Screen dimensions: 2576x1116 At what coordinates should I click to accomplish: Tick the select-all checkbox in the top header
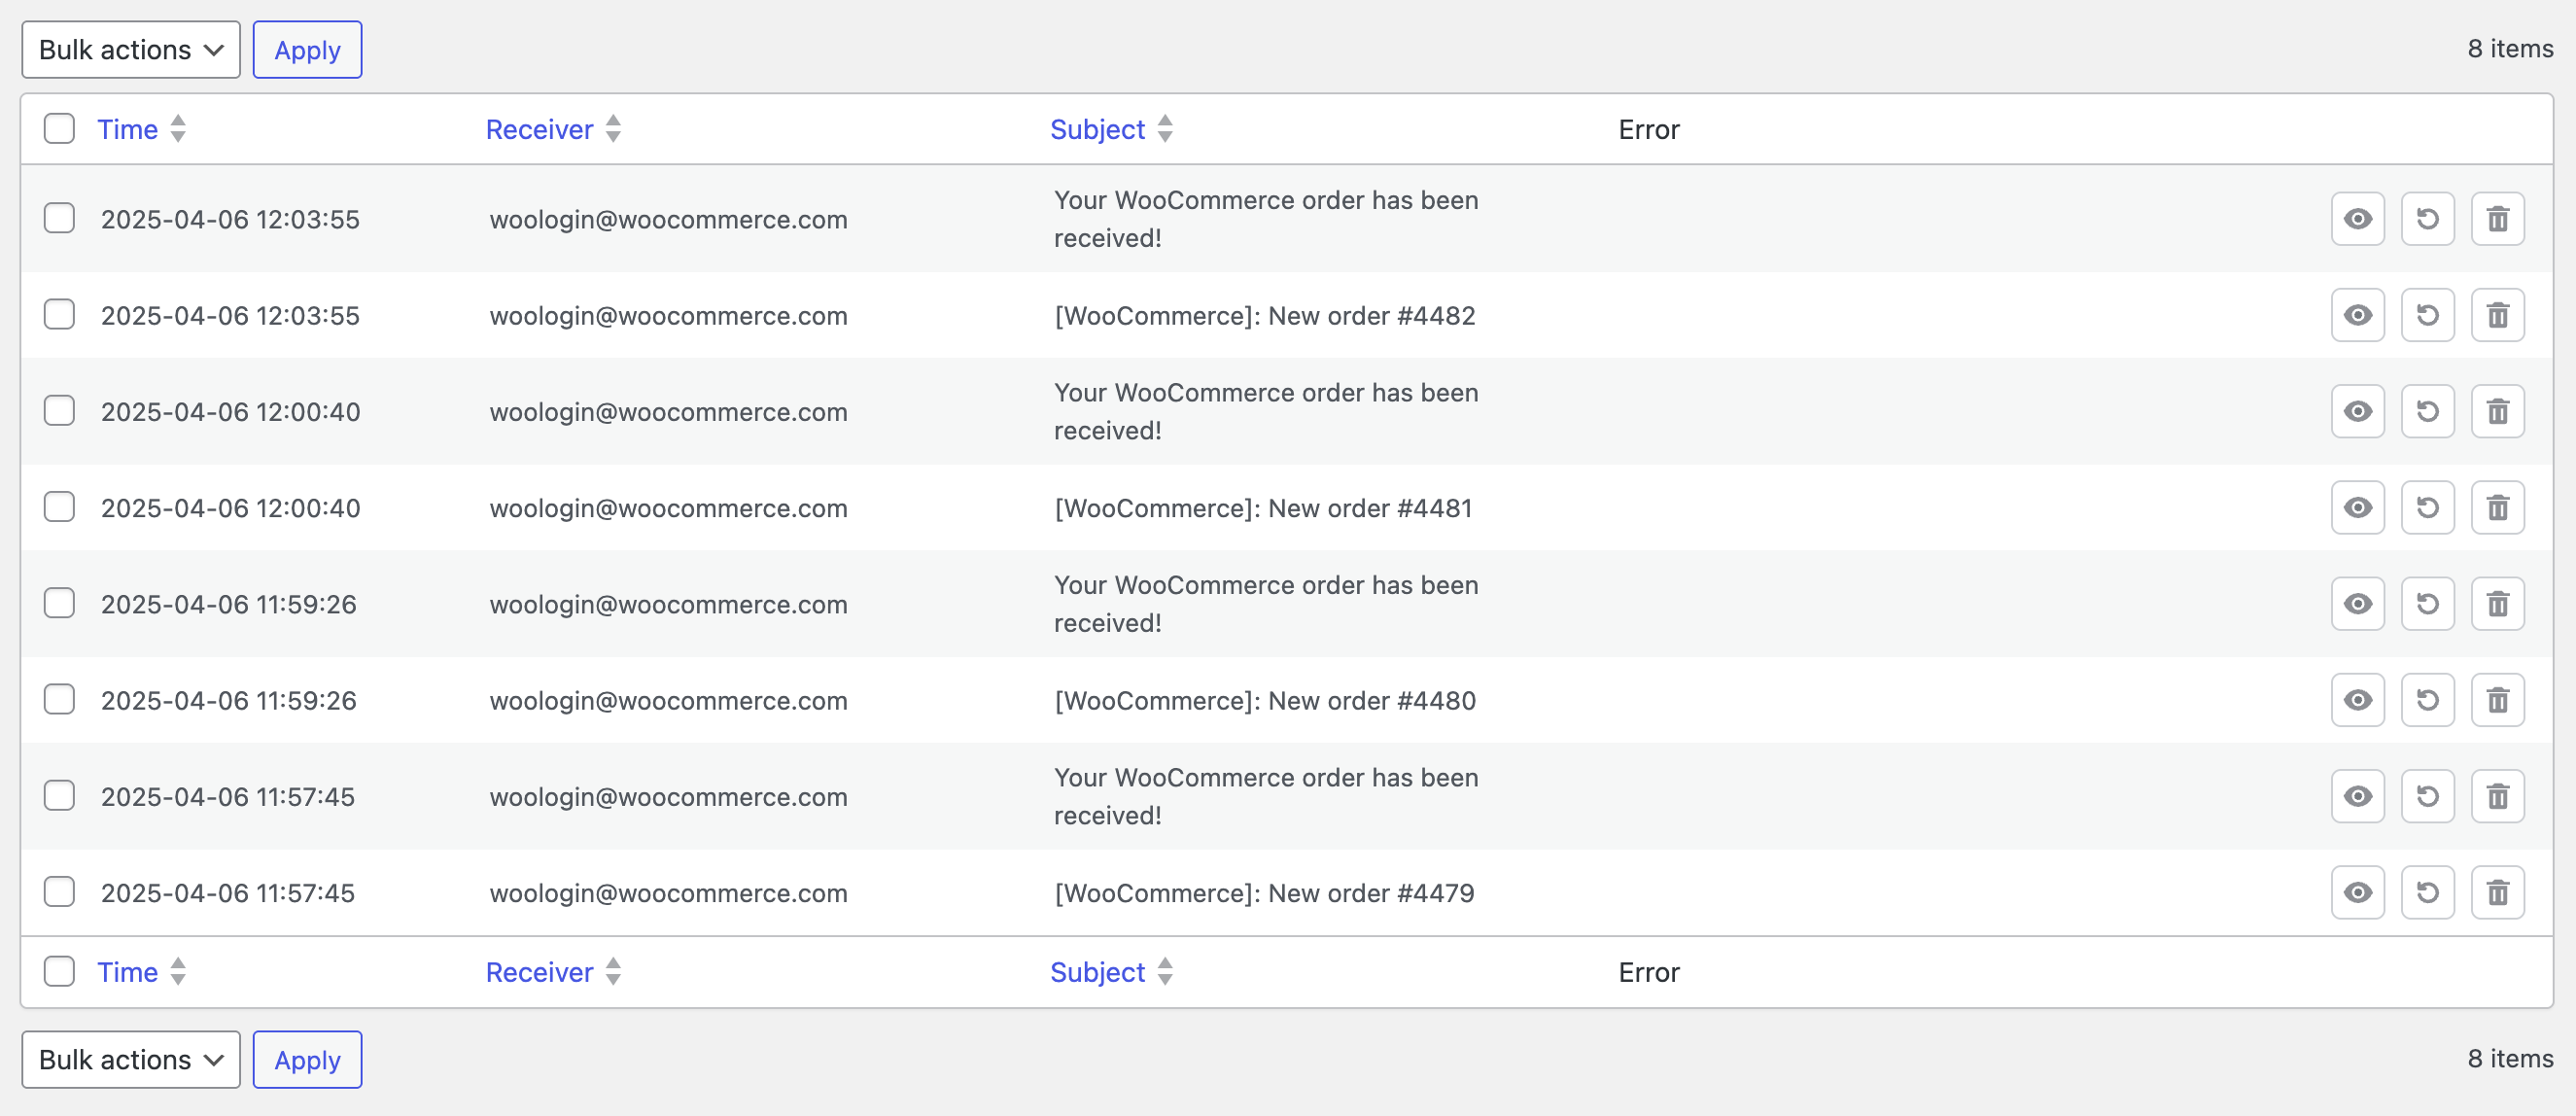59,129
